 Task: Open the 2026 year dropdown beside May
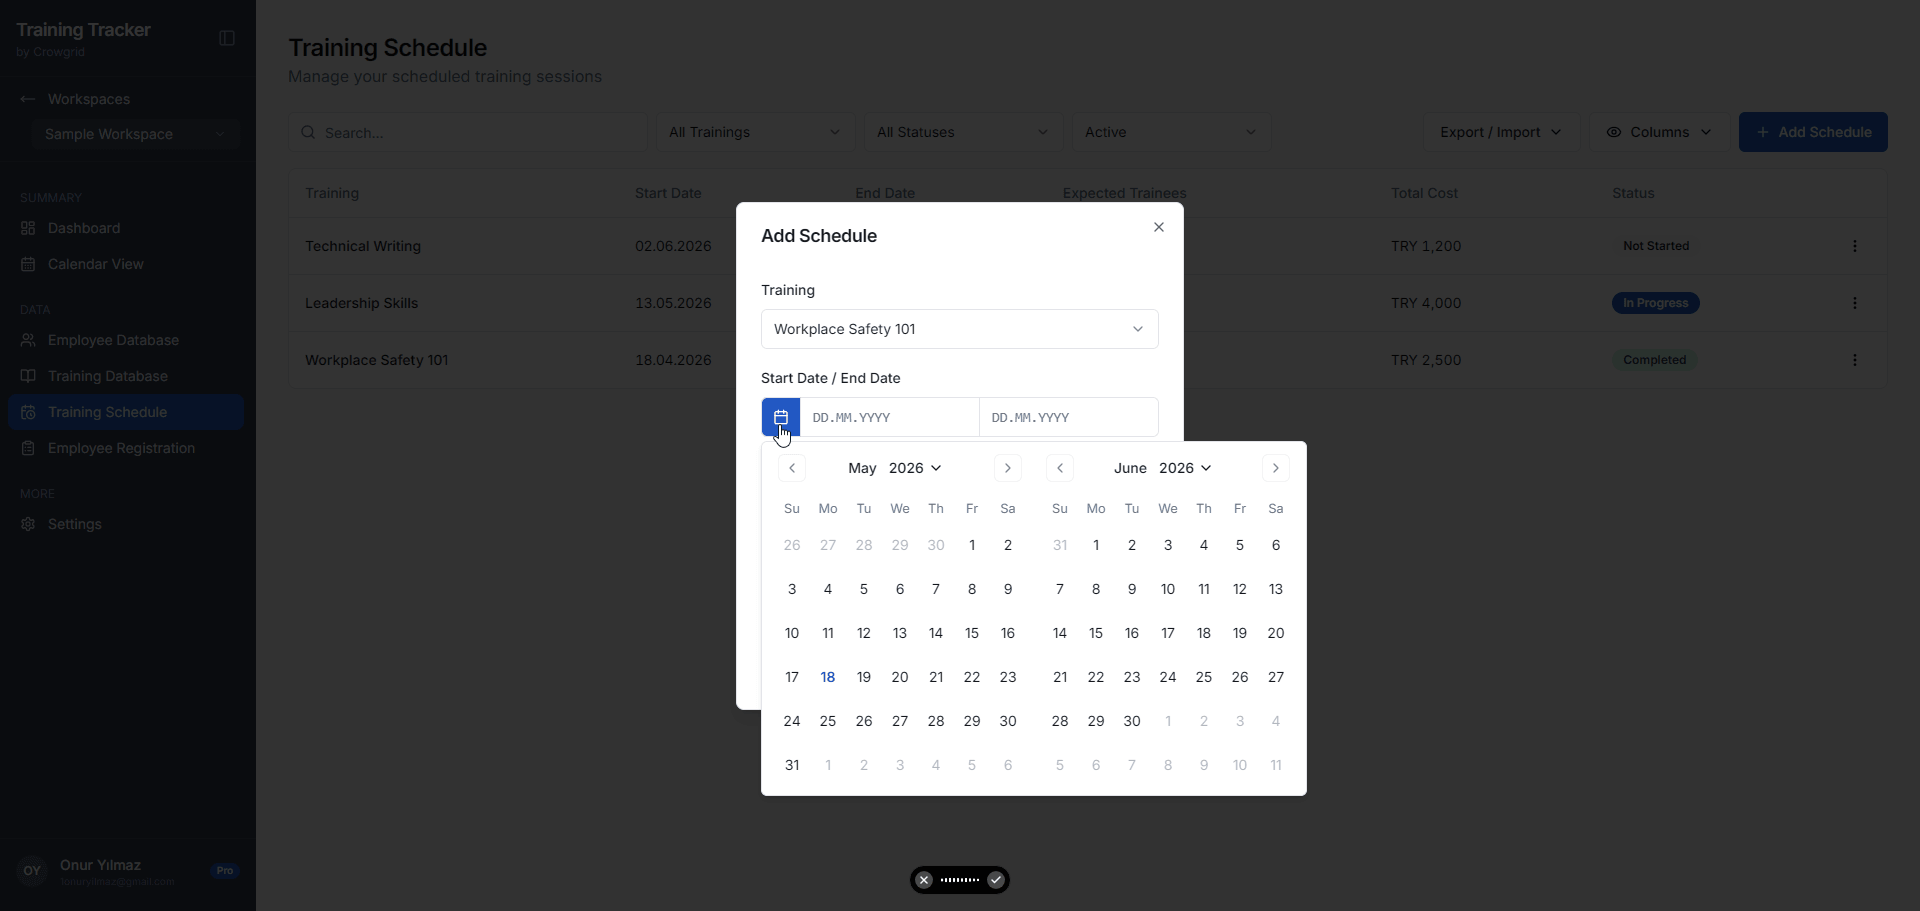[915, 468]
